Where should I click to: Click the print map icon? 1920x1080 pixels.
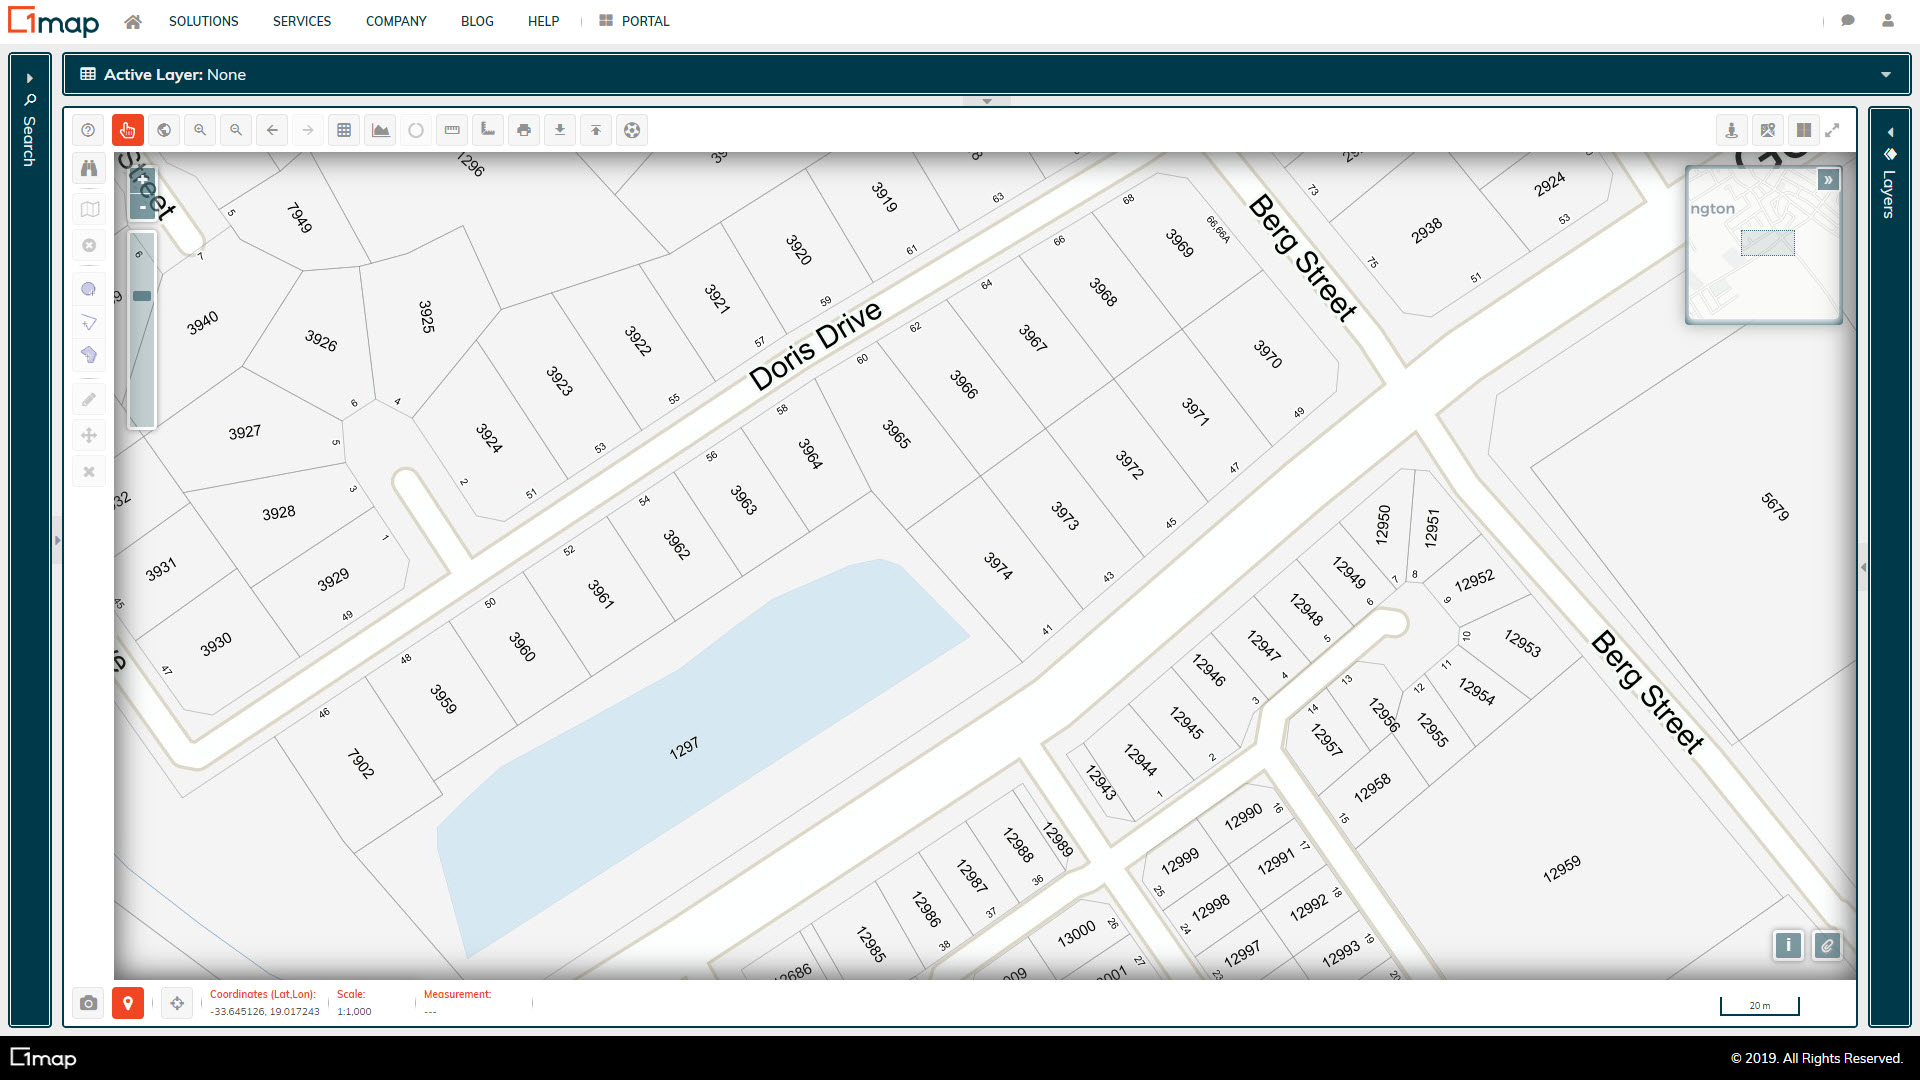coord(524,130)
